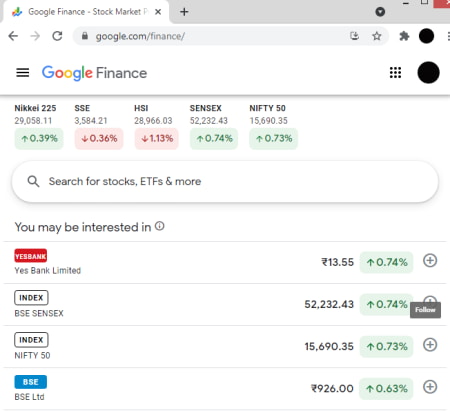Click the INDEX badge for BSE SENSEX

[x=31, y=298]
